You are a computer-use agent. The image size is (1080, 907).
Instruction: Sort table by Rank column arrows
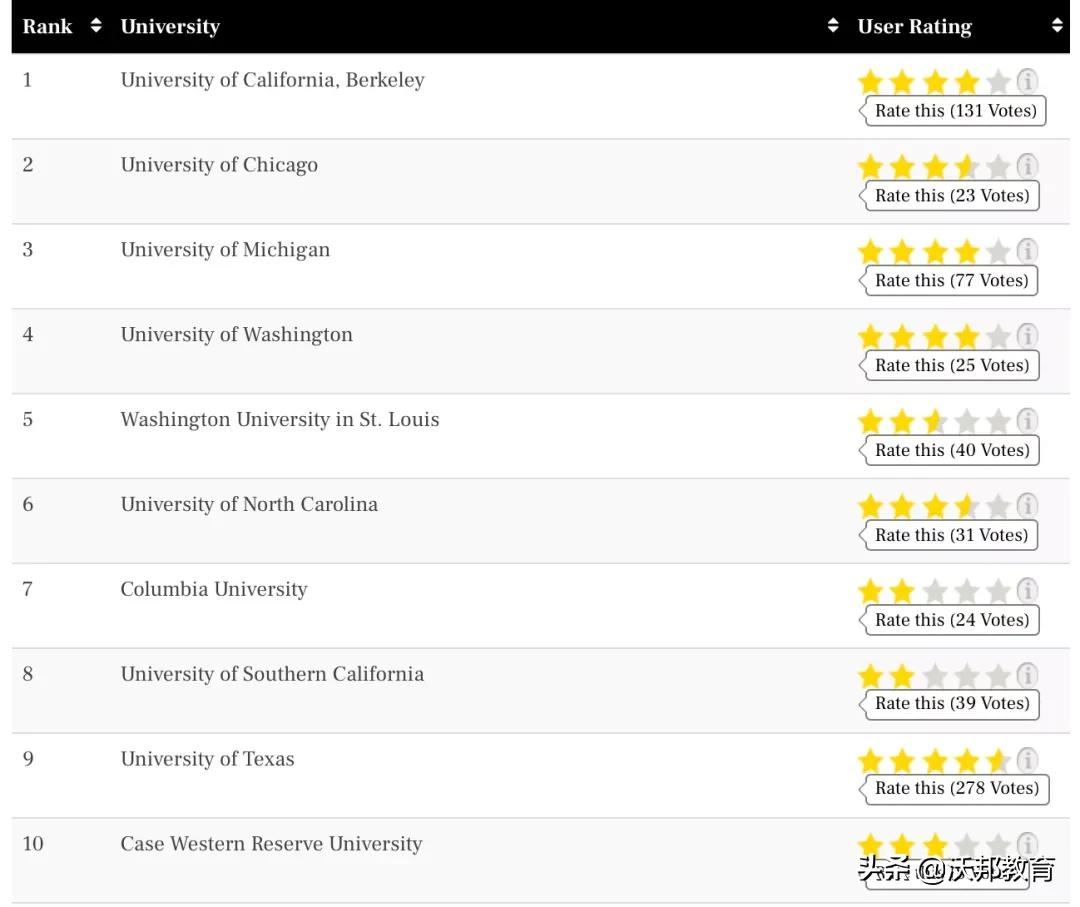(96, 26)
